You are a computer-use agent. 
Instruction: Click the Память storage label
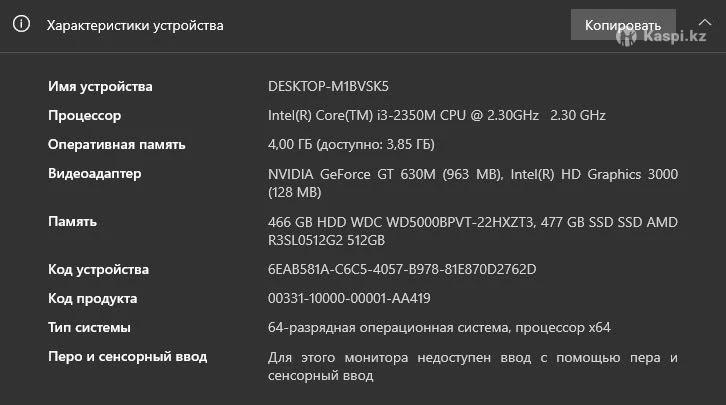[x=72, y=221]
